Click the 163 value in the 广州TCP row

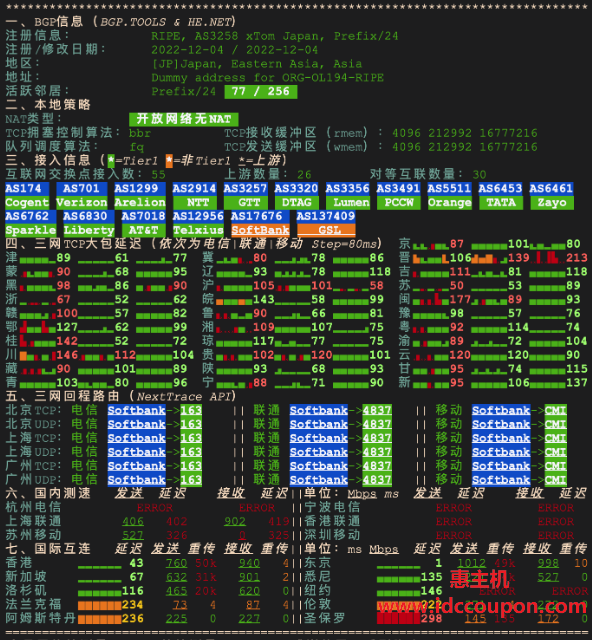coord(191,466)
